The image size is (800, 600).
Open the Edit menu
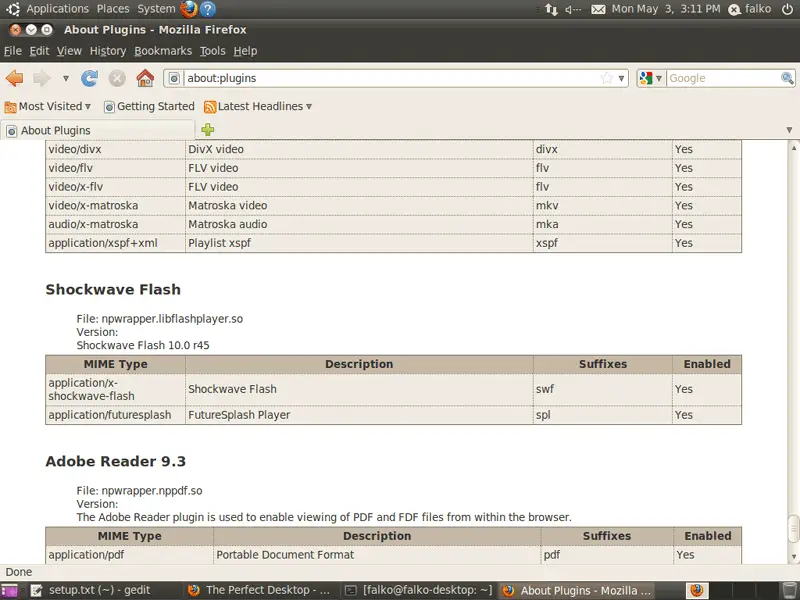tap(39, 51)
